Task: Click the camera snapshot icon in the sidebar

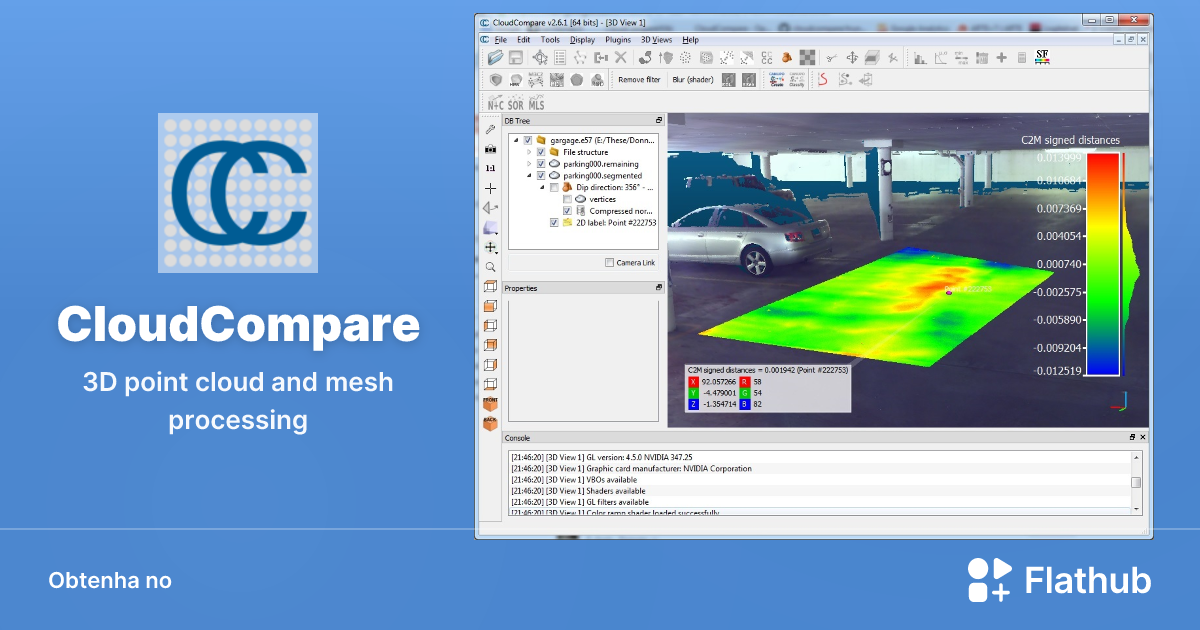Action: coord(490,149)
